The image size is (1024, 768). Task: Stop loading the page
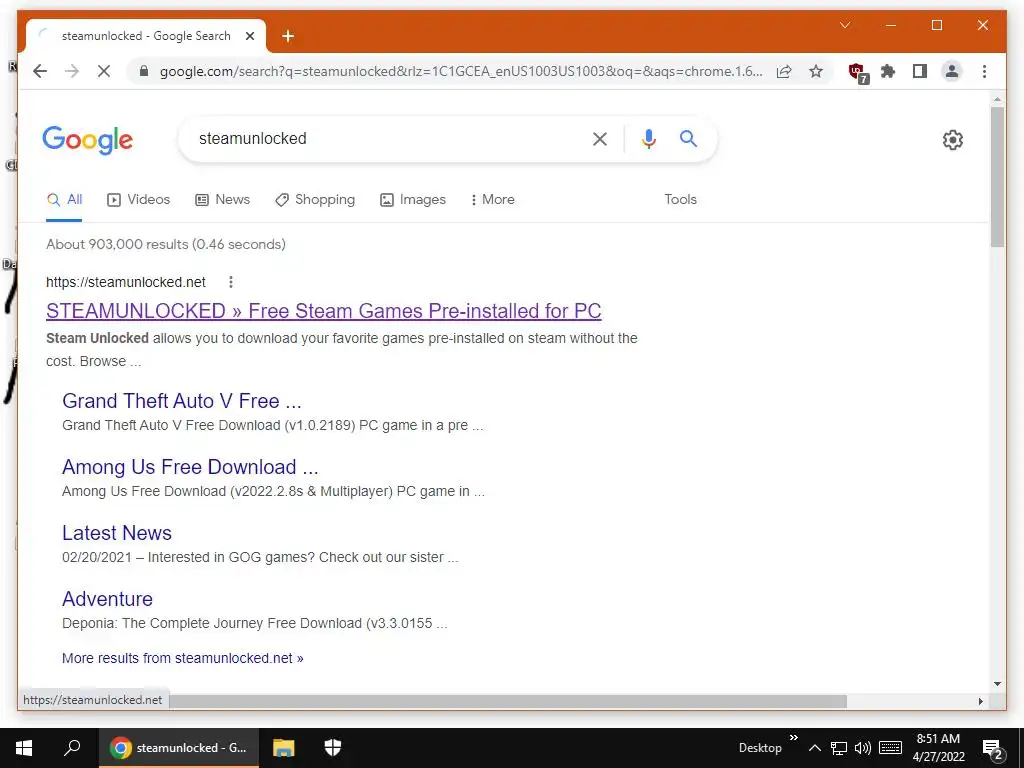104,71
